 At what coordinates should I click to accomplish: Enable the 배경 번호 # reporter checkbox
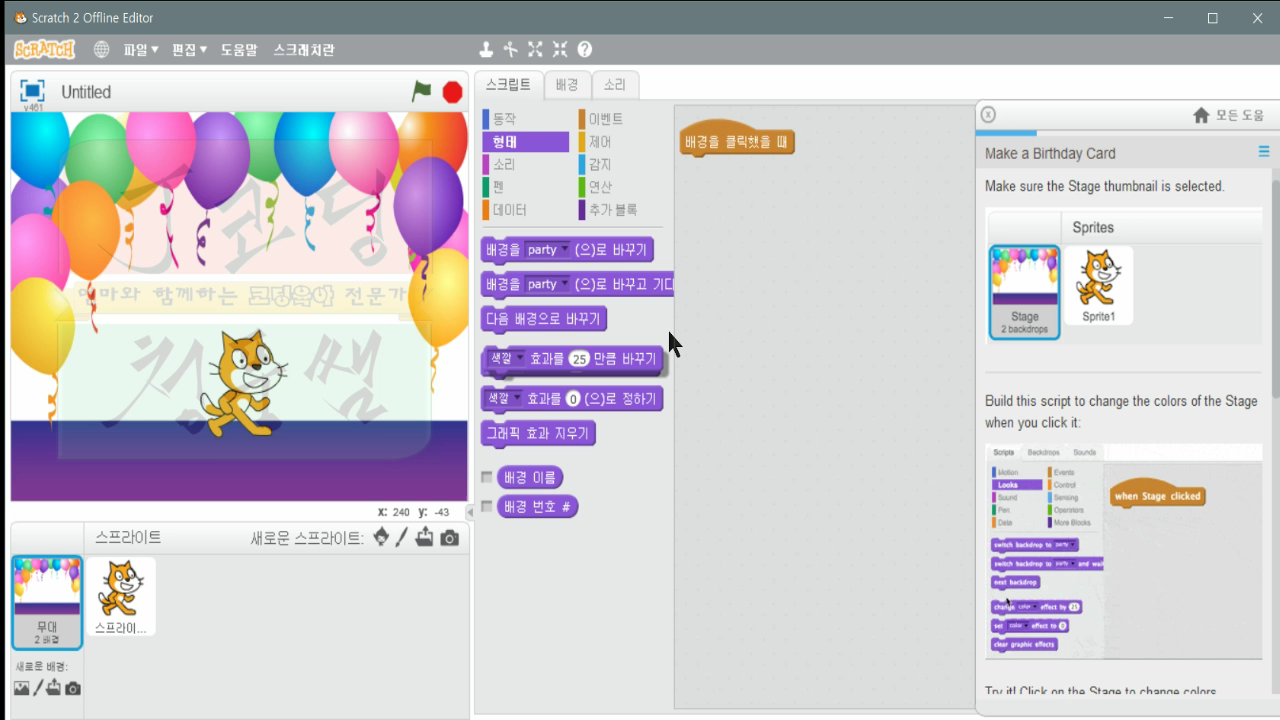(x=487, y=506)
